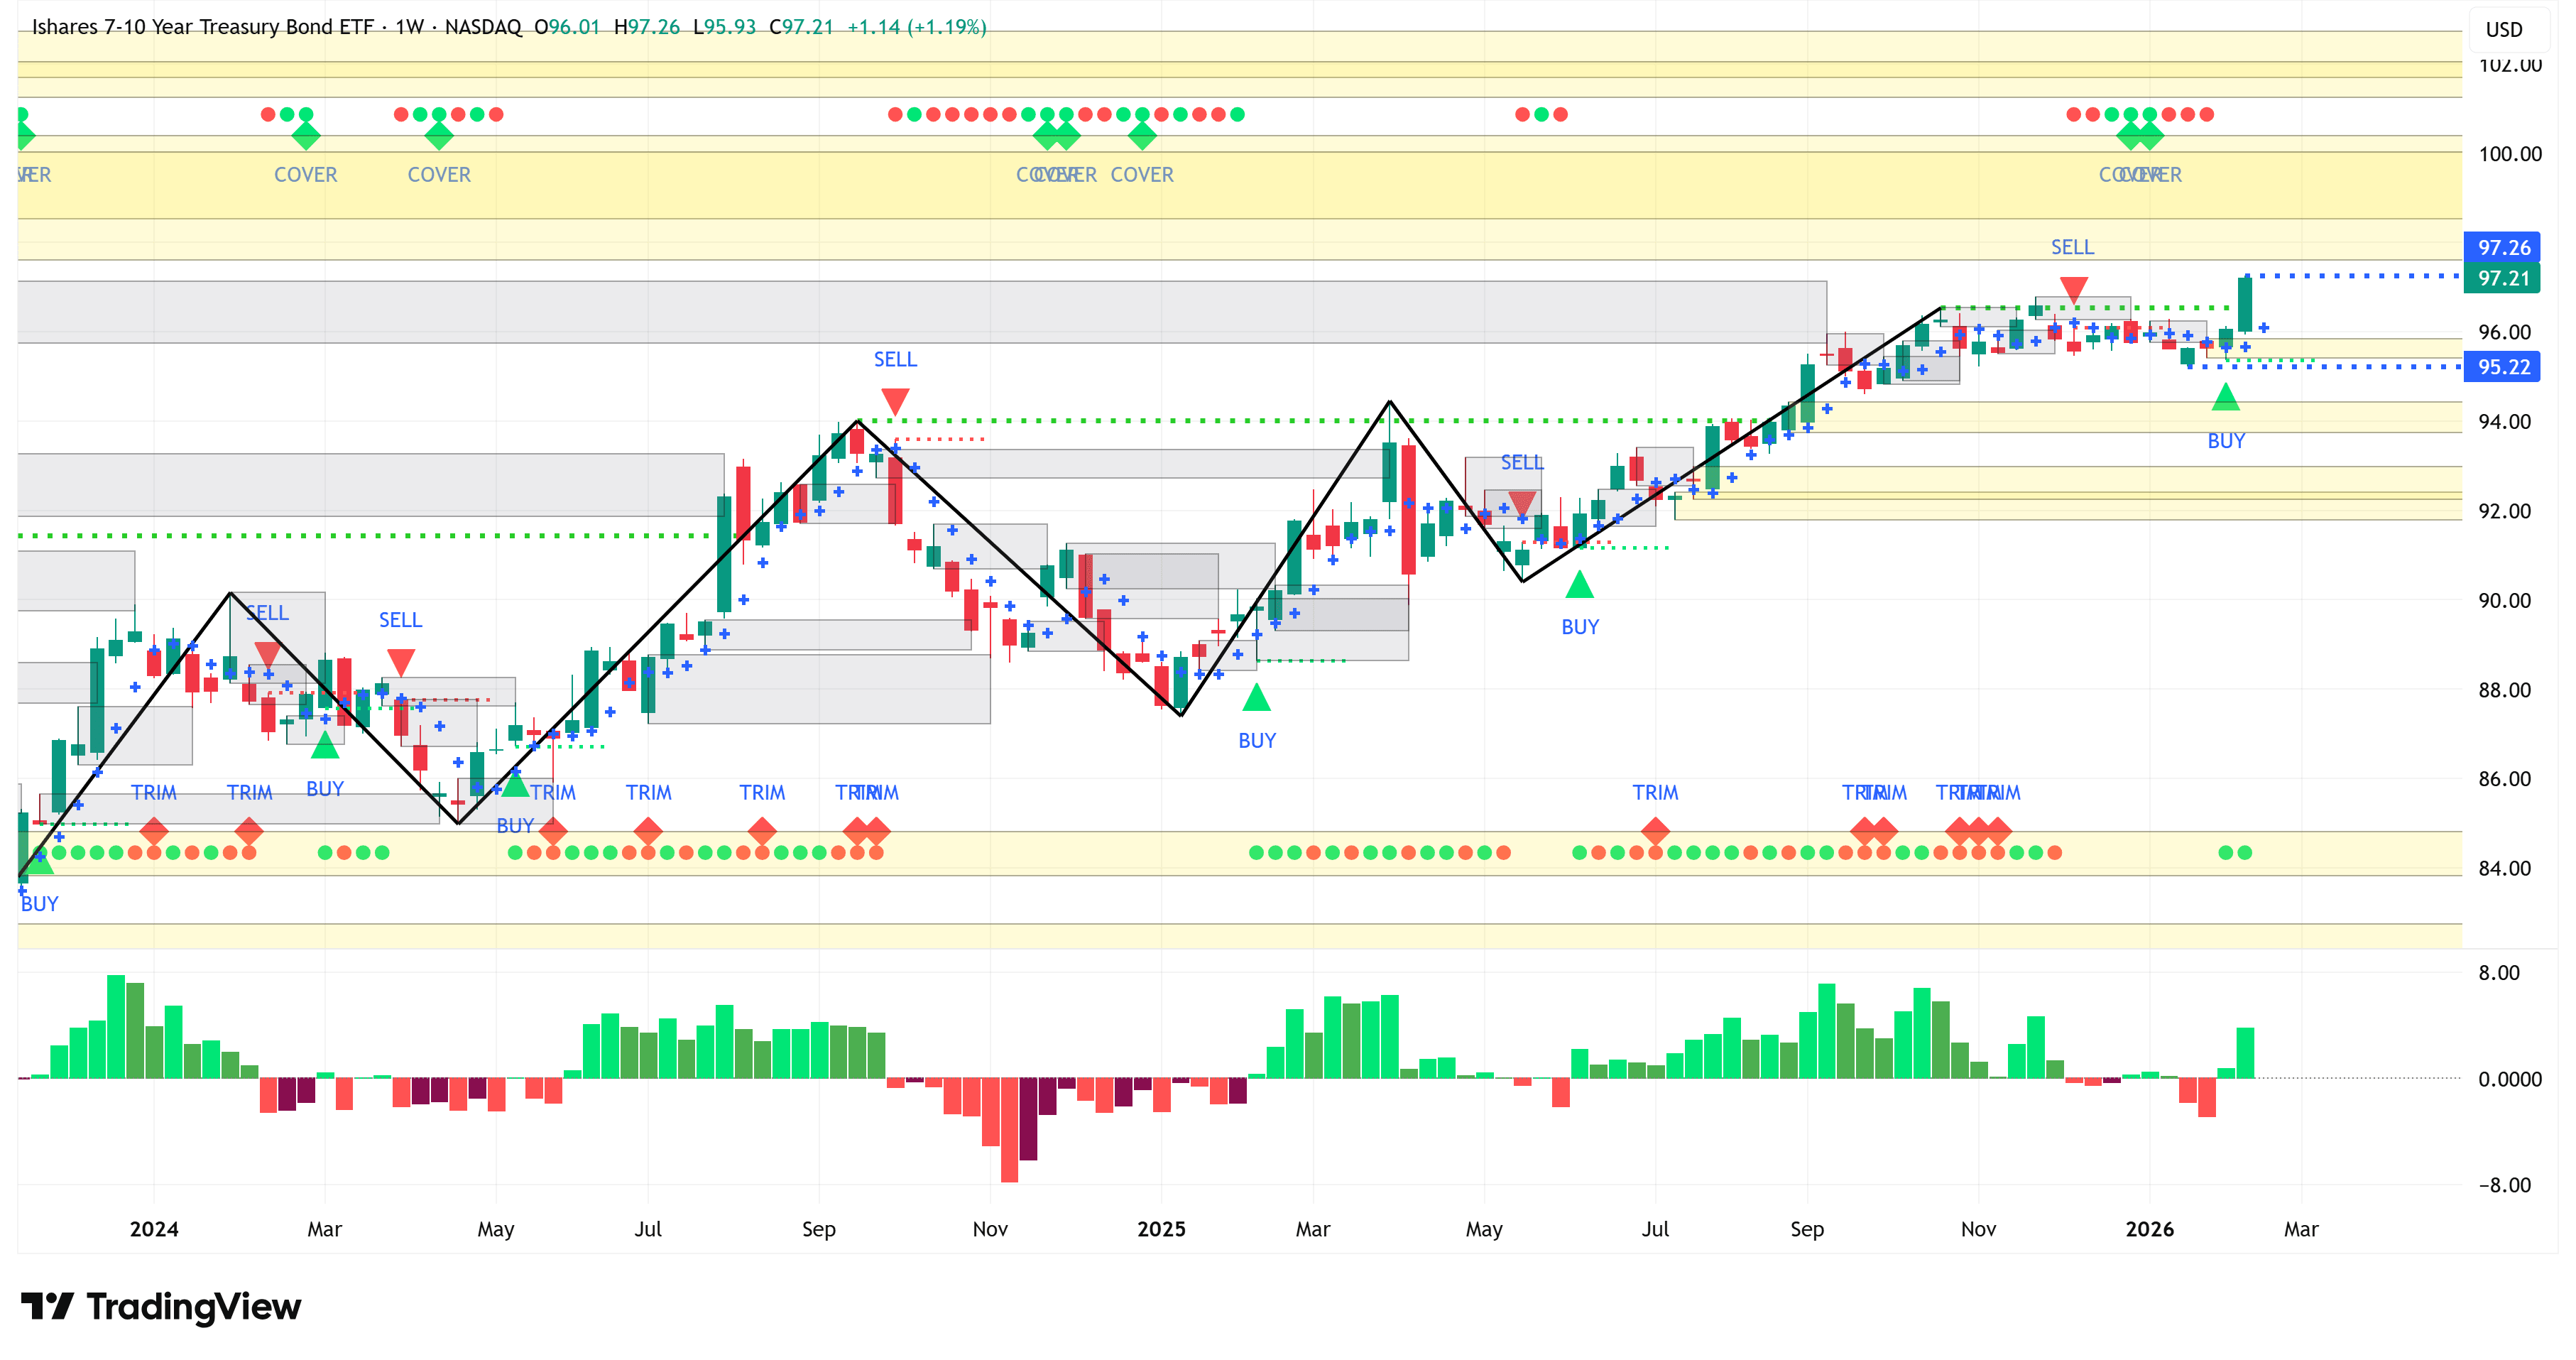Click the TradingView logo

point(160,1307)
